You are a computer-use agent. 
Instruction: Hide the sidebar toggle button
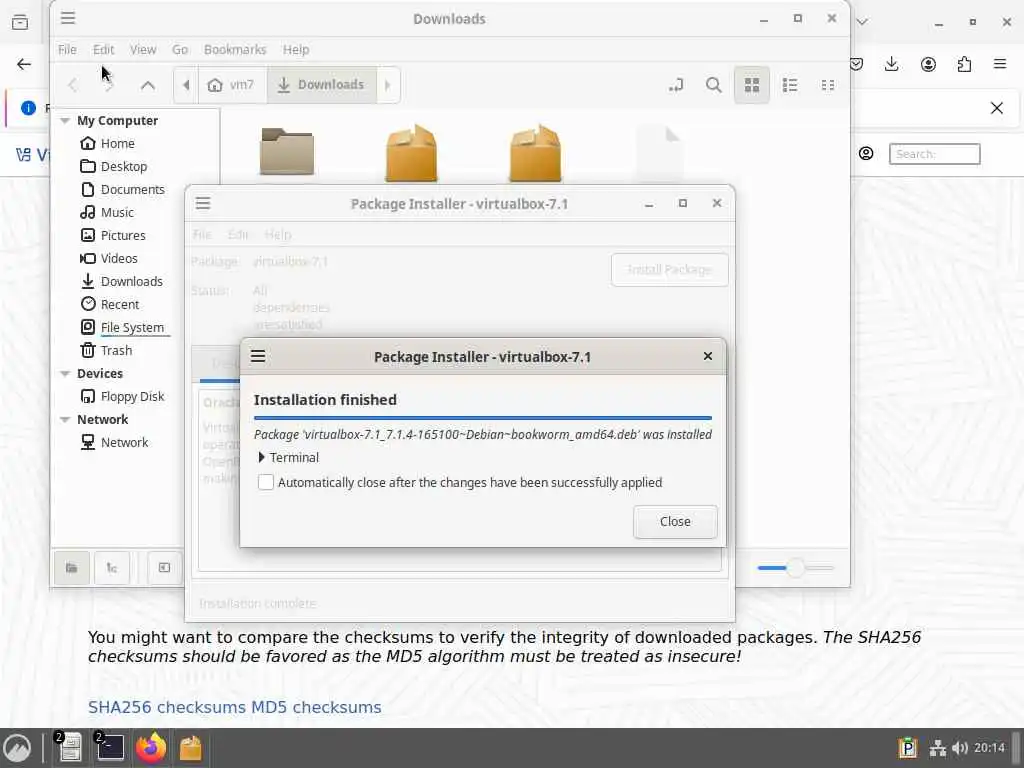click(x=164, y=568)
